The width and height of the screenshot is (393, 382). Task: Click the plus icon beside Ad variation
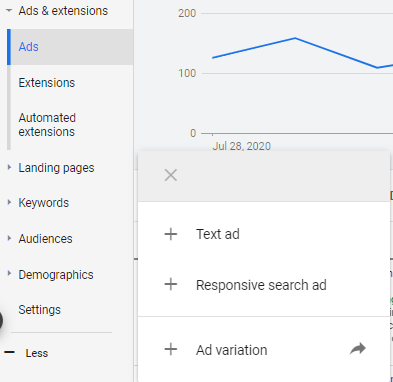point(171,350)
